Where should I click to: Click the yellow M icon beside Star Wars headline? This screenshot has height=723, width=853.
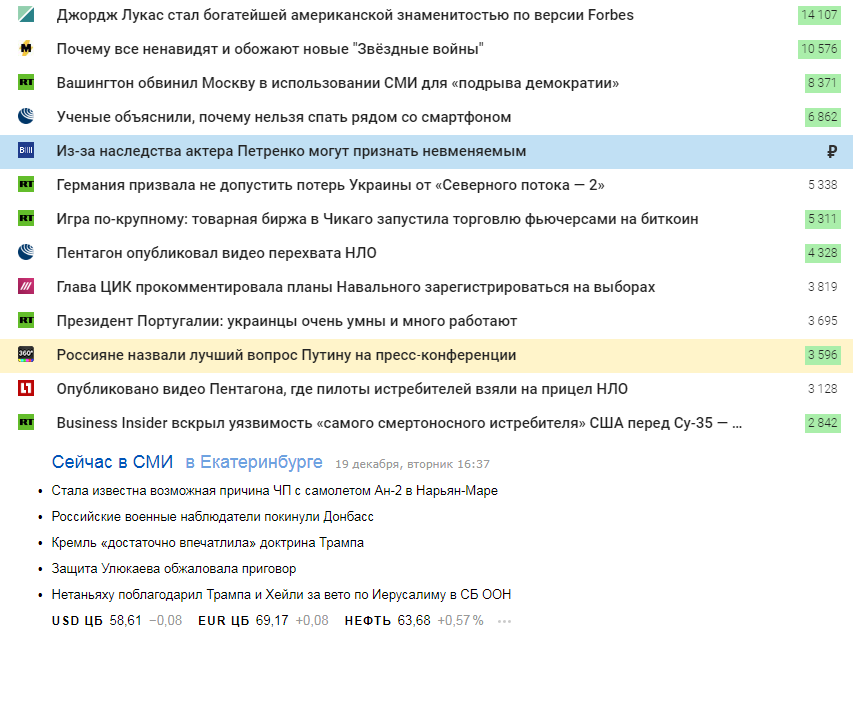click(26, 48)
